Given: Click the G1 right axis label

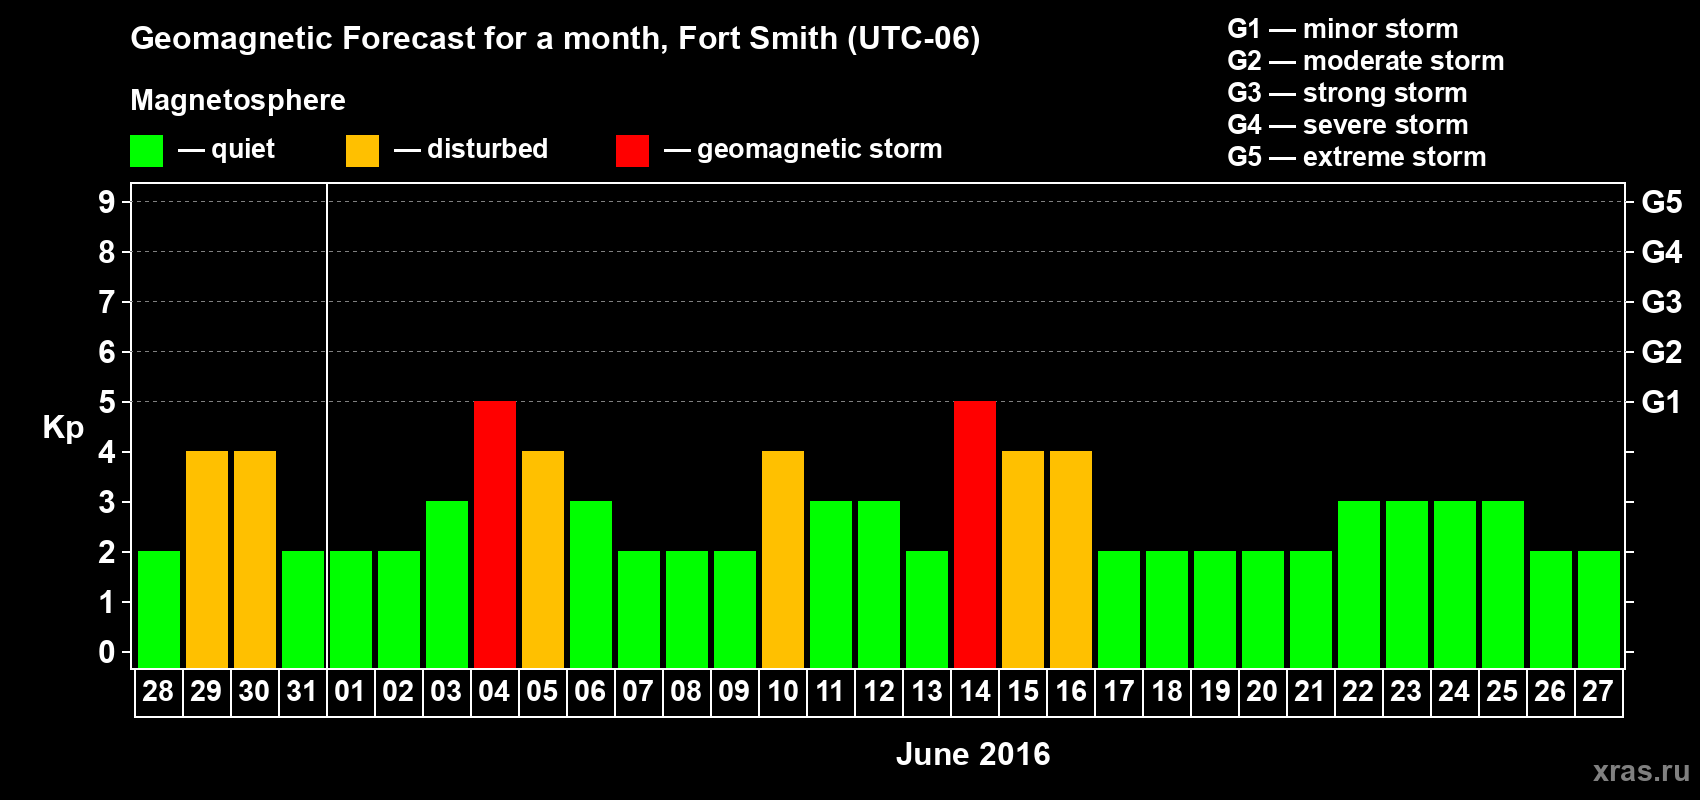Looking at the screenshot, I should (x=1661, y=402).
